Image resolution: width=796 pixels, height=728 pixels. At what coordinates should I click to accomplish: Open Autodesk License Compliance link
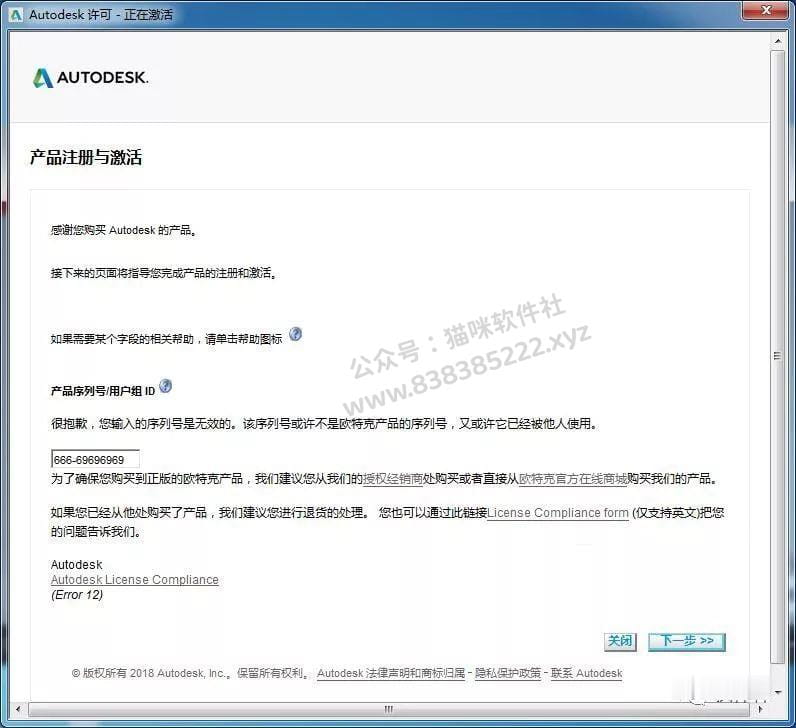135,580
